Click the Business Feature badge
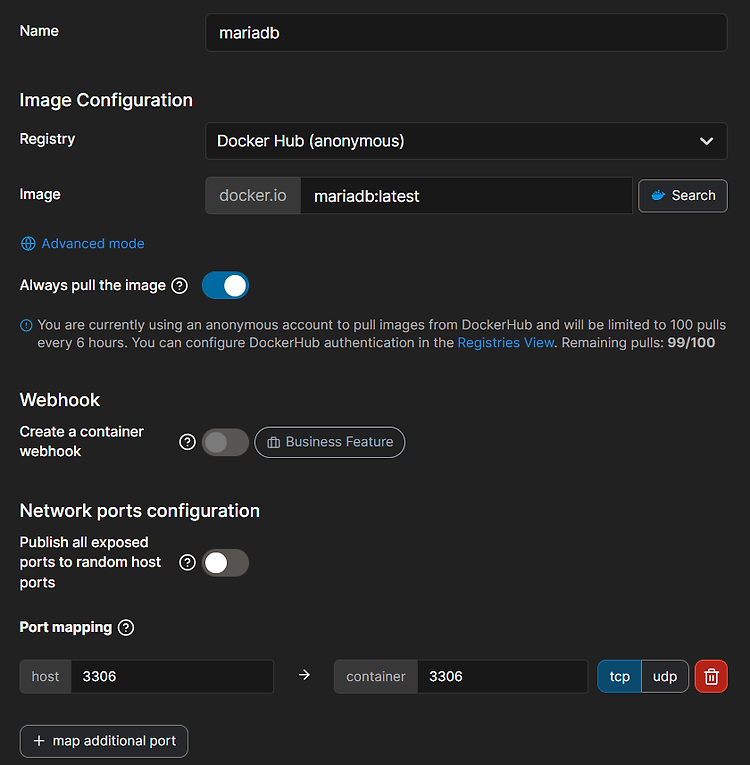The image size is (750, 765). tap(330, 442)
